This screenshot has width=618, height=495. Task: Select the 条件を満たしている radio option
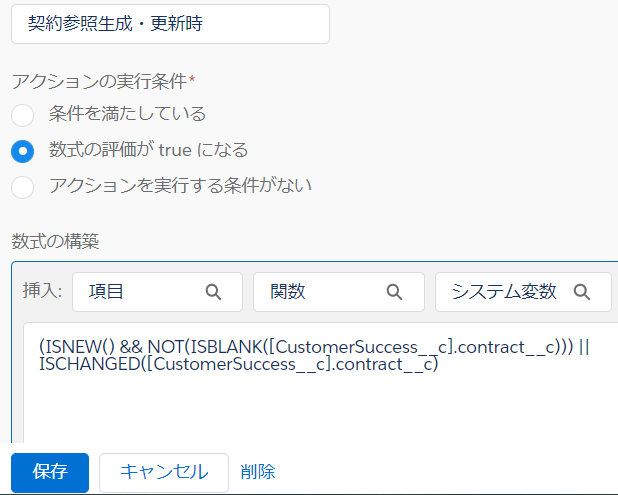pos(22,115)
